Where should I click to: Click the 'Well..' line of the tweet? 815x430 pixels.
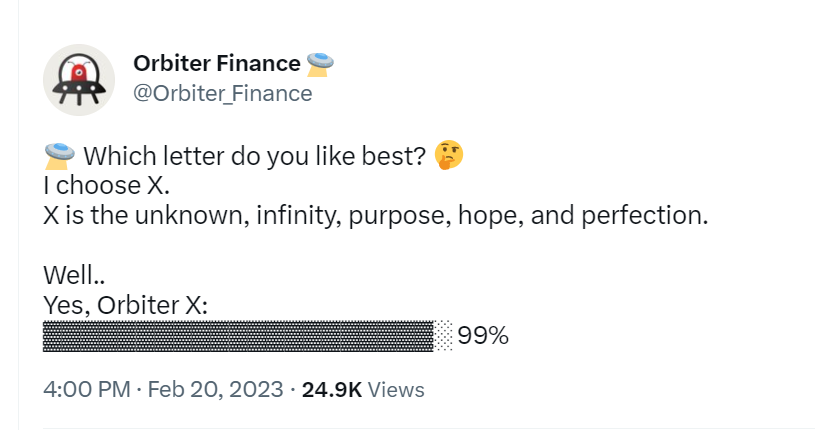(74, 276)
